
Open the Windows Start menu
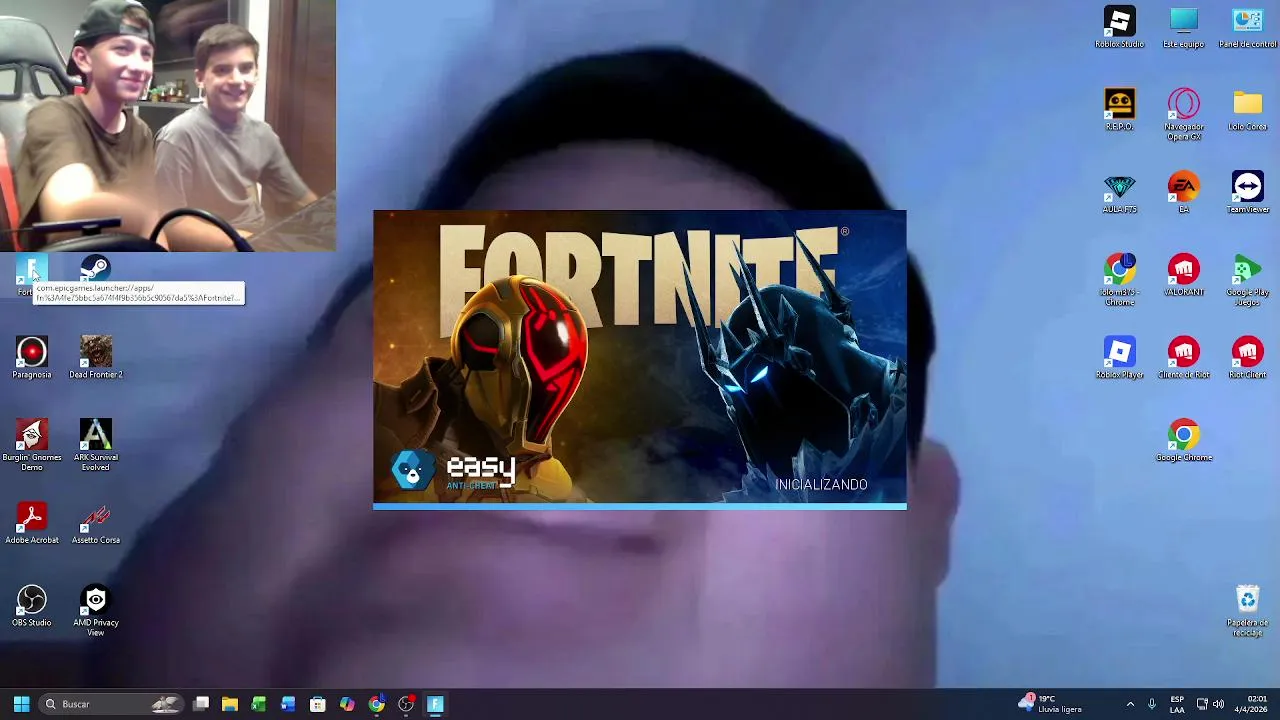click(x=21, y=704)
